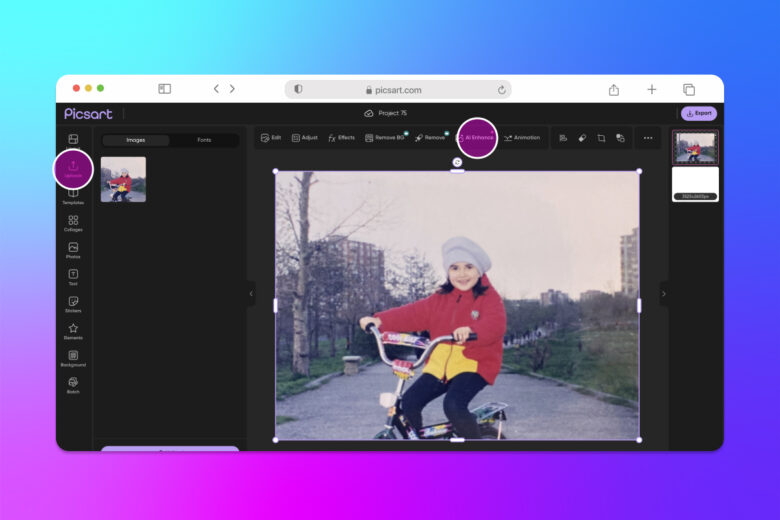The width and height of the screenshot is (780, 520).
Task: Open the Effects tool
Action: pos(341,138)
